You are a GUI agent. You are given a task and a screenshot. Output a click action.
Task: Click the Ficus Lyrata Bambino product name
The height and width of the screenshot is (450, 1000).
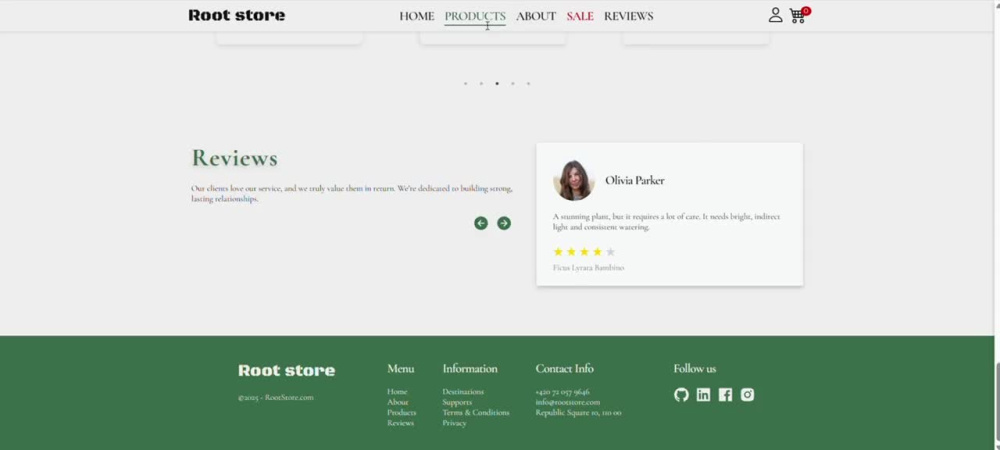pyautogui.click(x=589, y=268)
